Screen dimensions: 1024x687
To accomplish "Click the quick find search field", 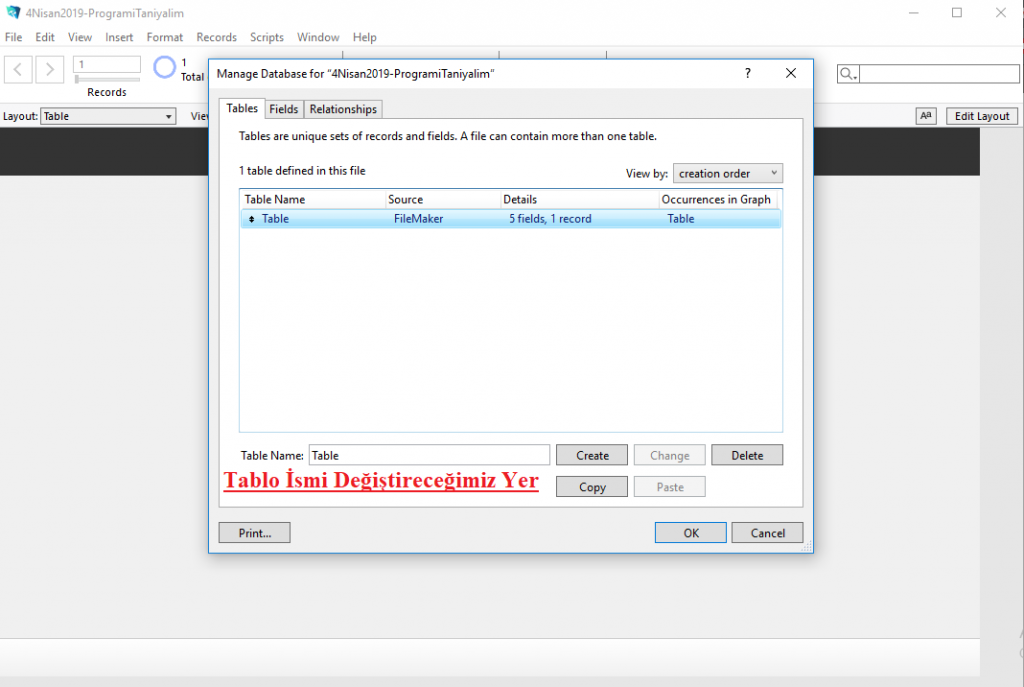I will coord(939,74).
